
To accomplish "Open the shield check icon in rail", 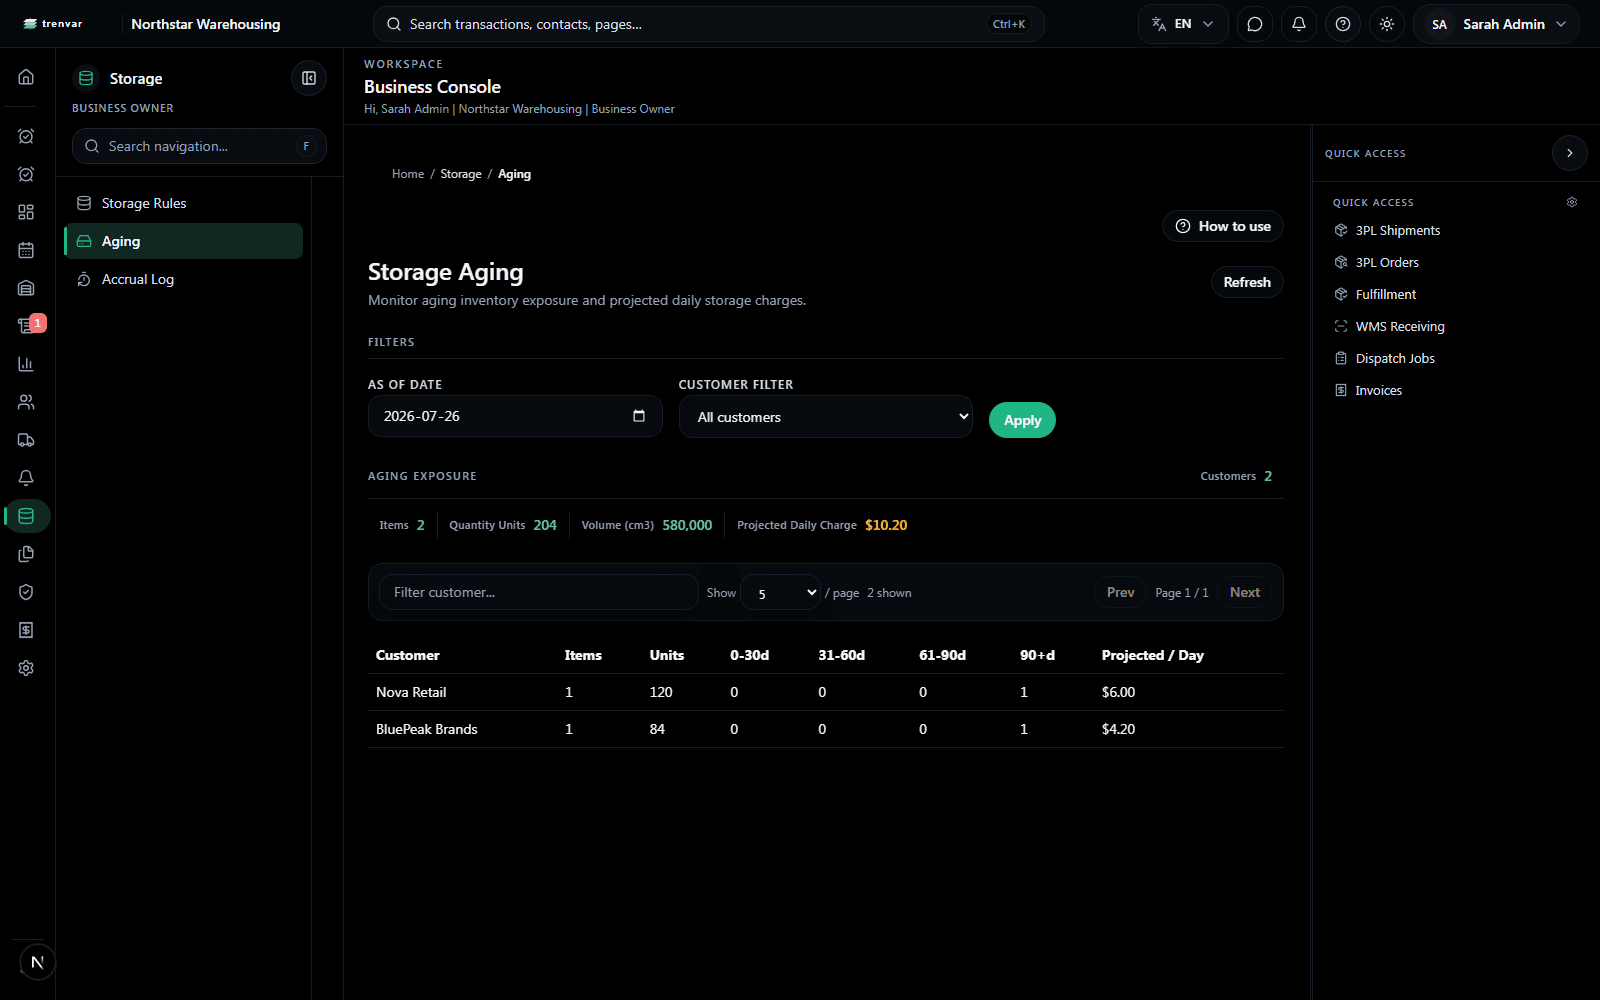I will tap(26, 592).
